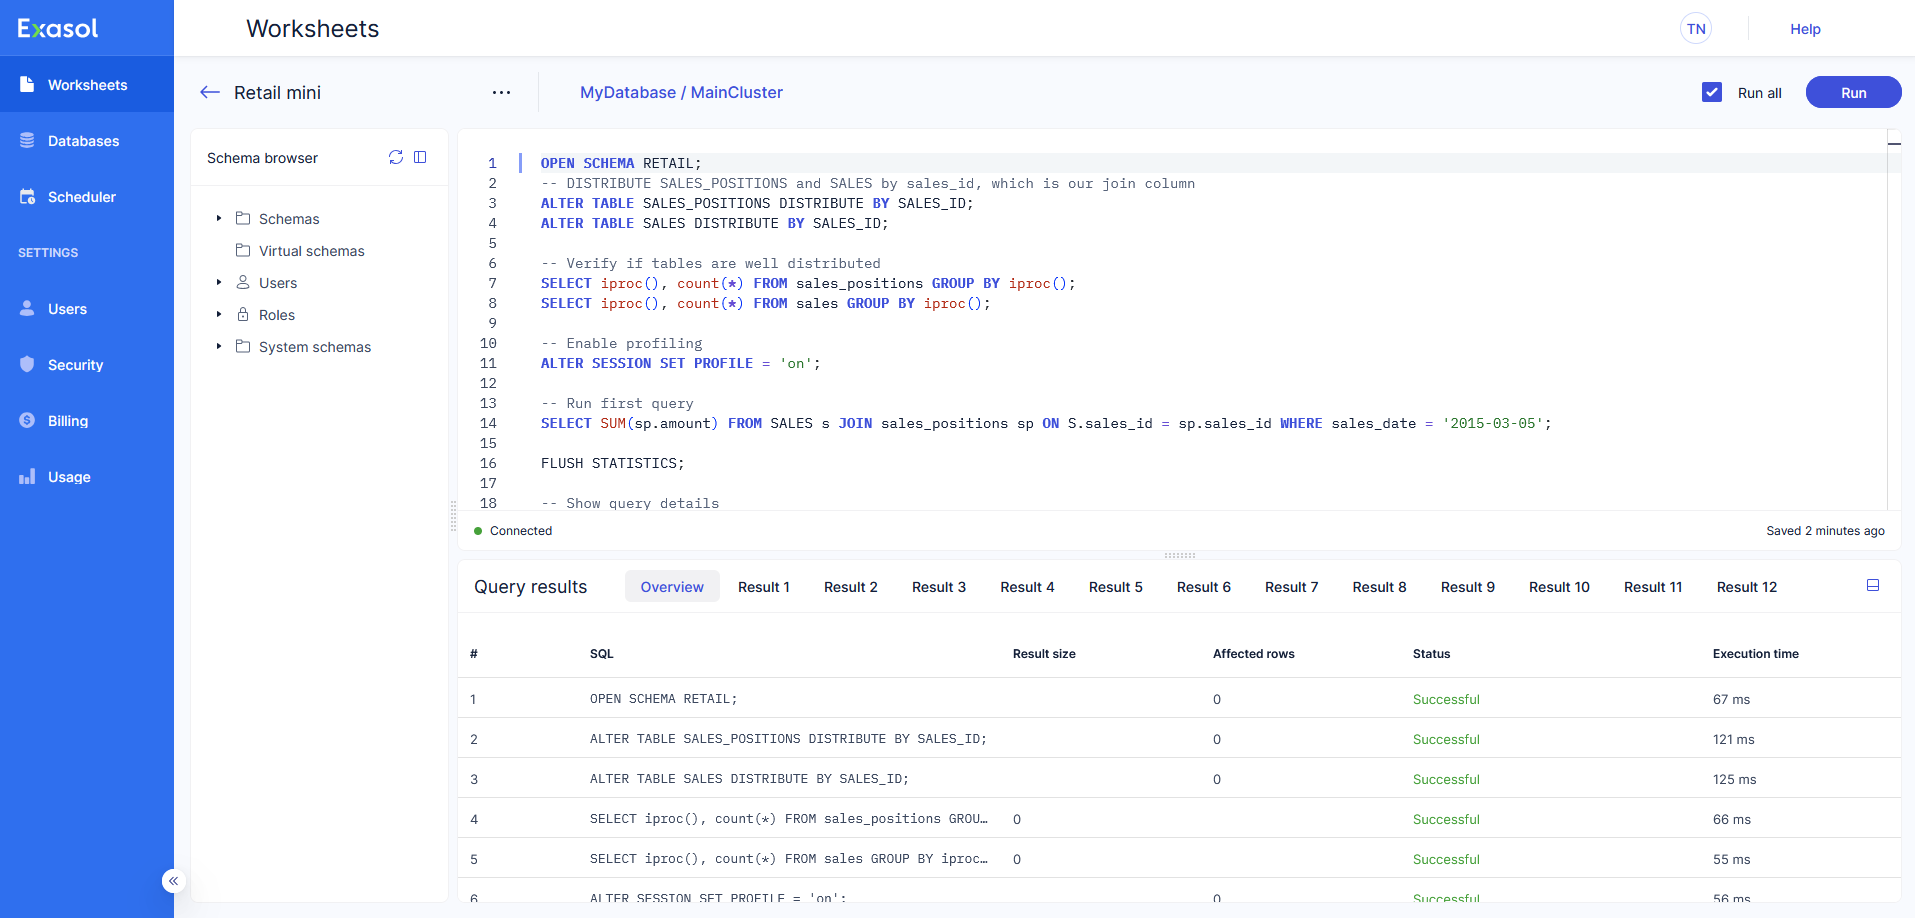The height and width of the screenshot is (918, 1915).
Task: Click the MyDatabase / MainCluster link
Action: [x=681, y=92]
